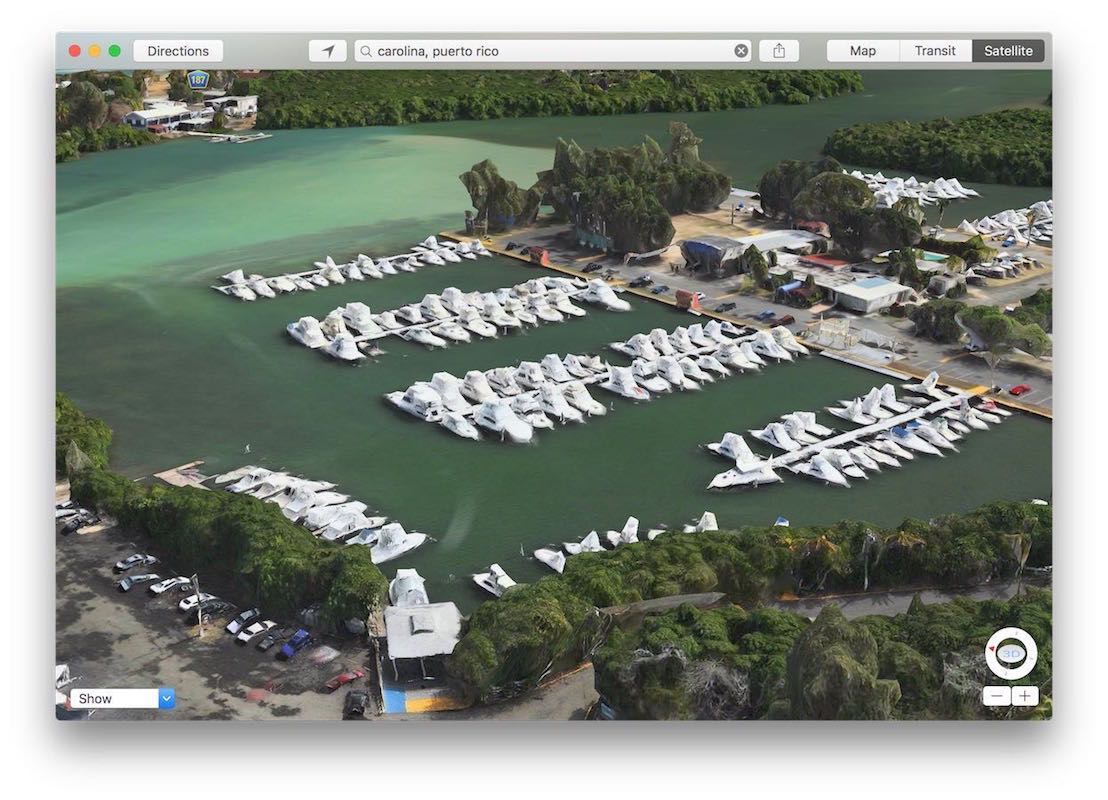The height and width of the screenshot is (800, 1108).
Task: Click the blue chevron on the Show dropdown
Action: pos(167,699)
